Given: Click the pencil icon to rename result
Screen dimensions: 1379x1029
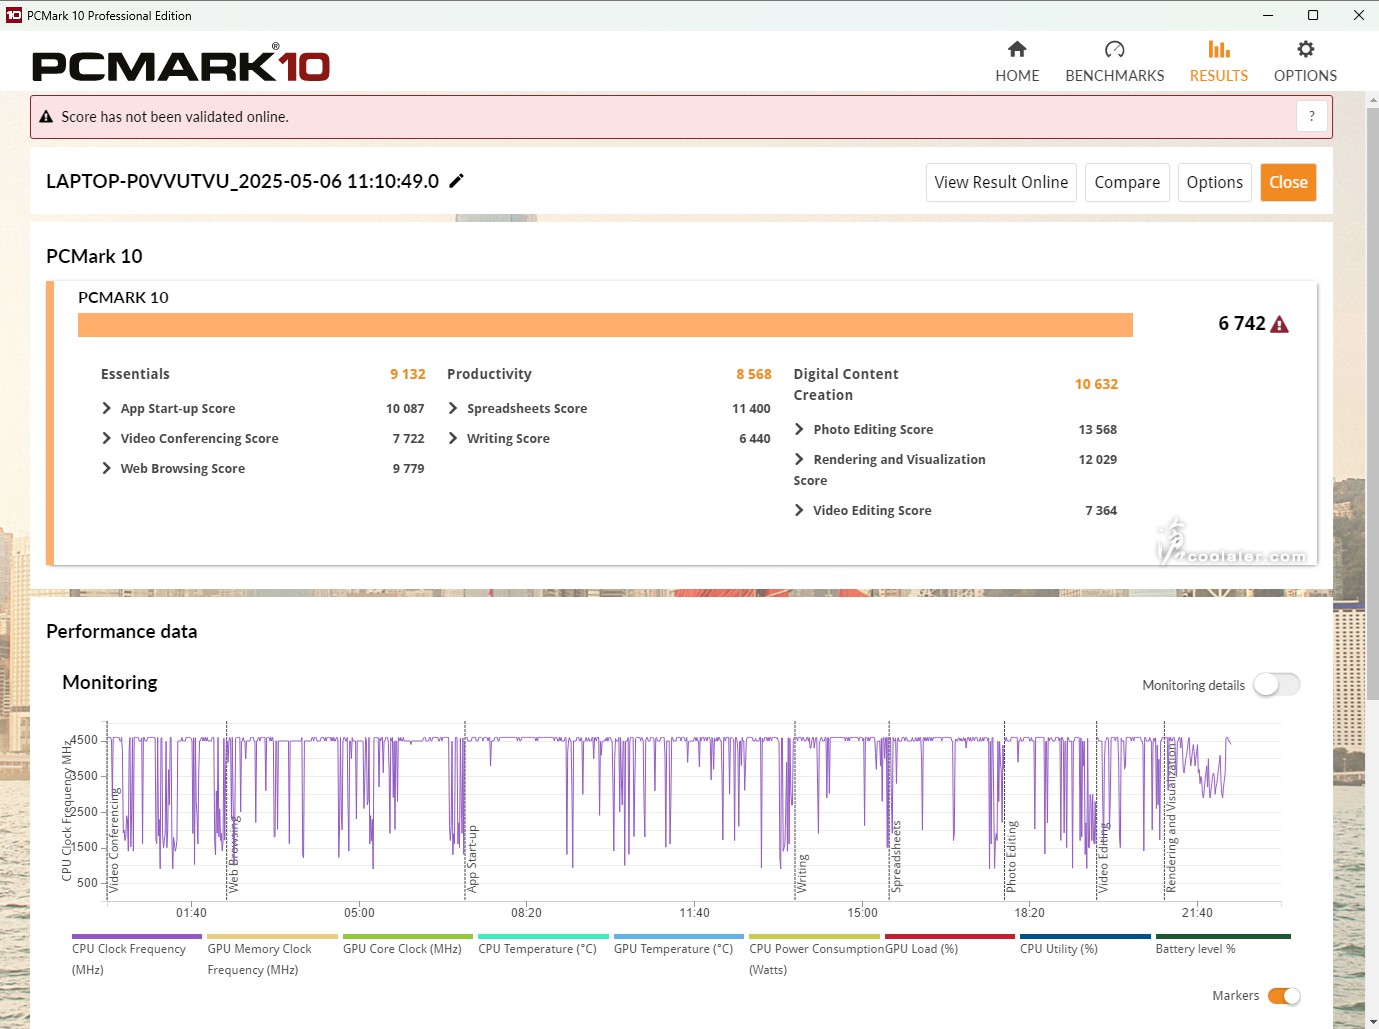Looking at the screenshot, I should [x=456, y=181].
